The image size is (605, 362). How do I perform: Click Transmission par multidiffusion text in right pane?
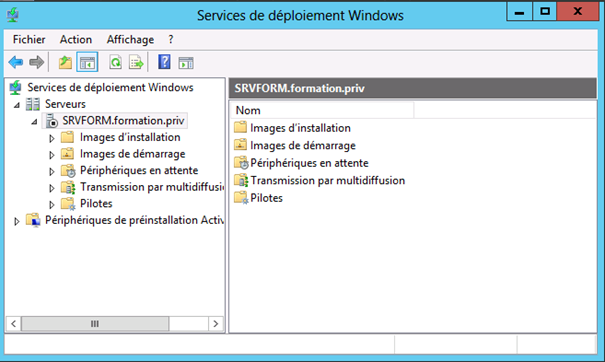coord(328,180)
